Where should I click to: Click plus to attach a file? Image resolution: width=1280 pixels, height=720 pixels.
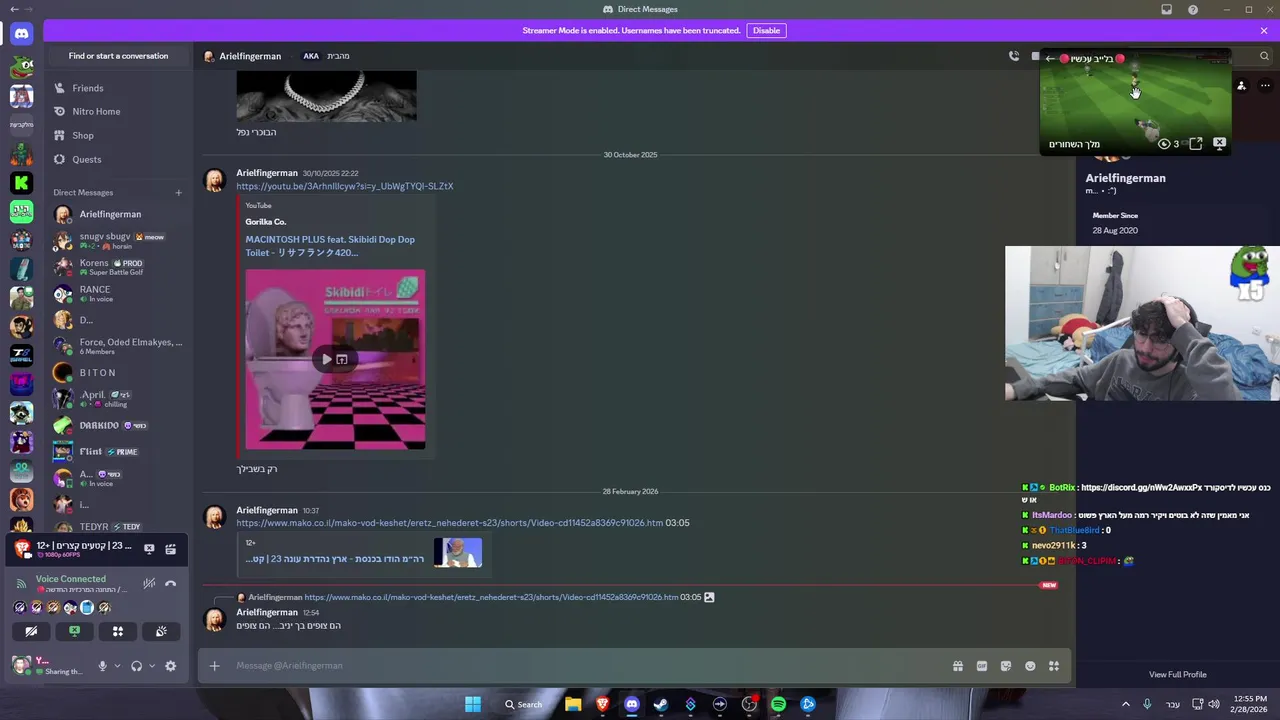point(214,666)
